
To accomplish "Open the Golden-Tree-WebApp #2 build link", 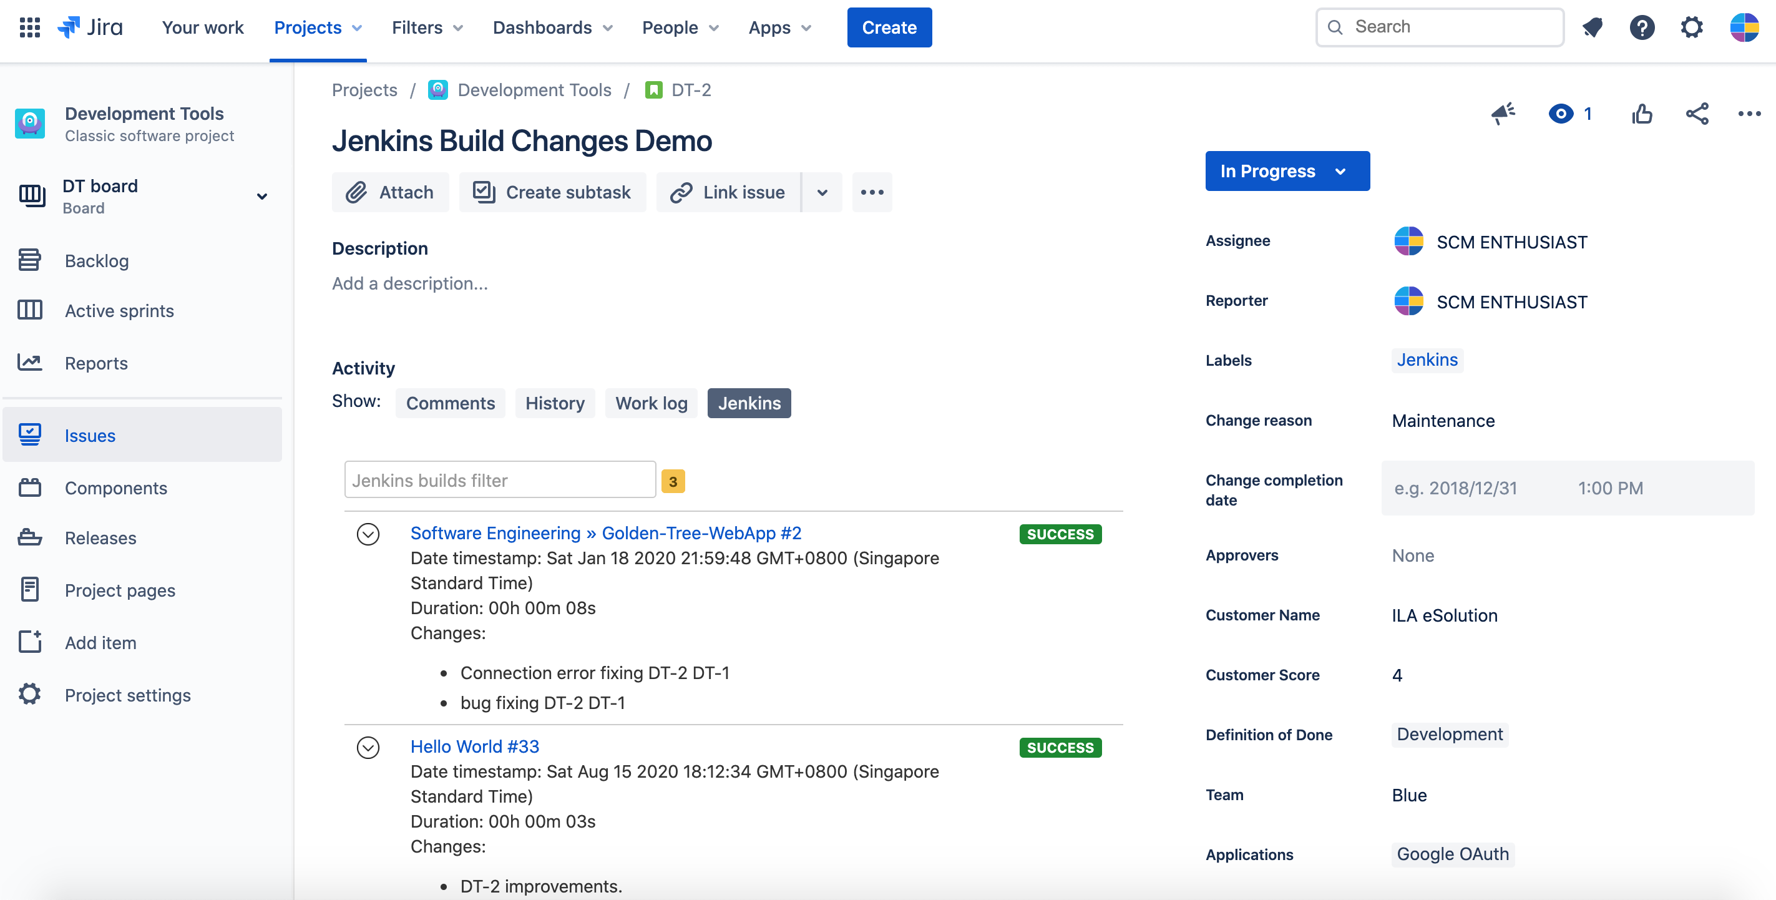I will [x=605, y=533].
